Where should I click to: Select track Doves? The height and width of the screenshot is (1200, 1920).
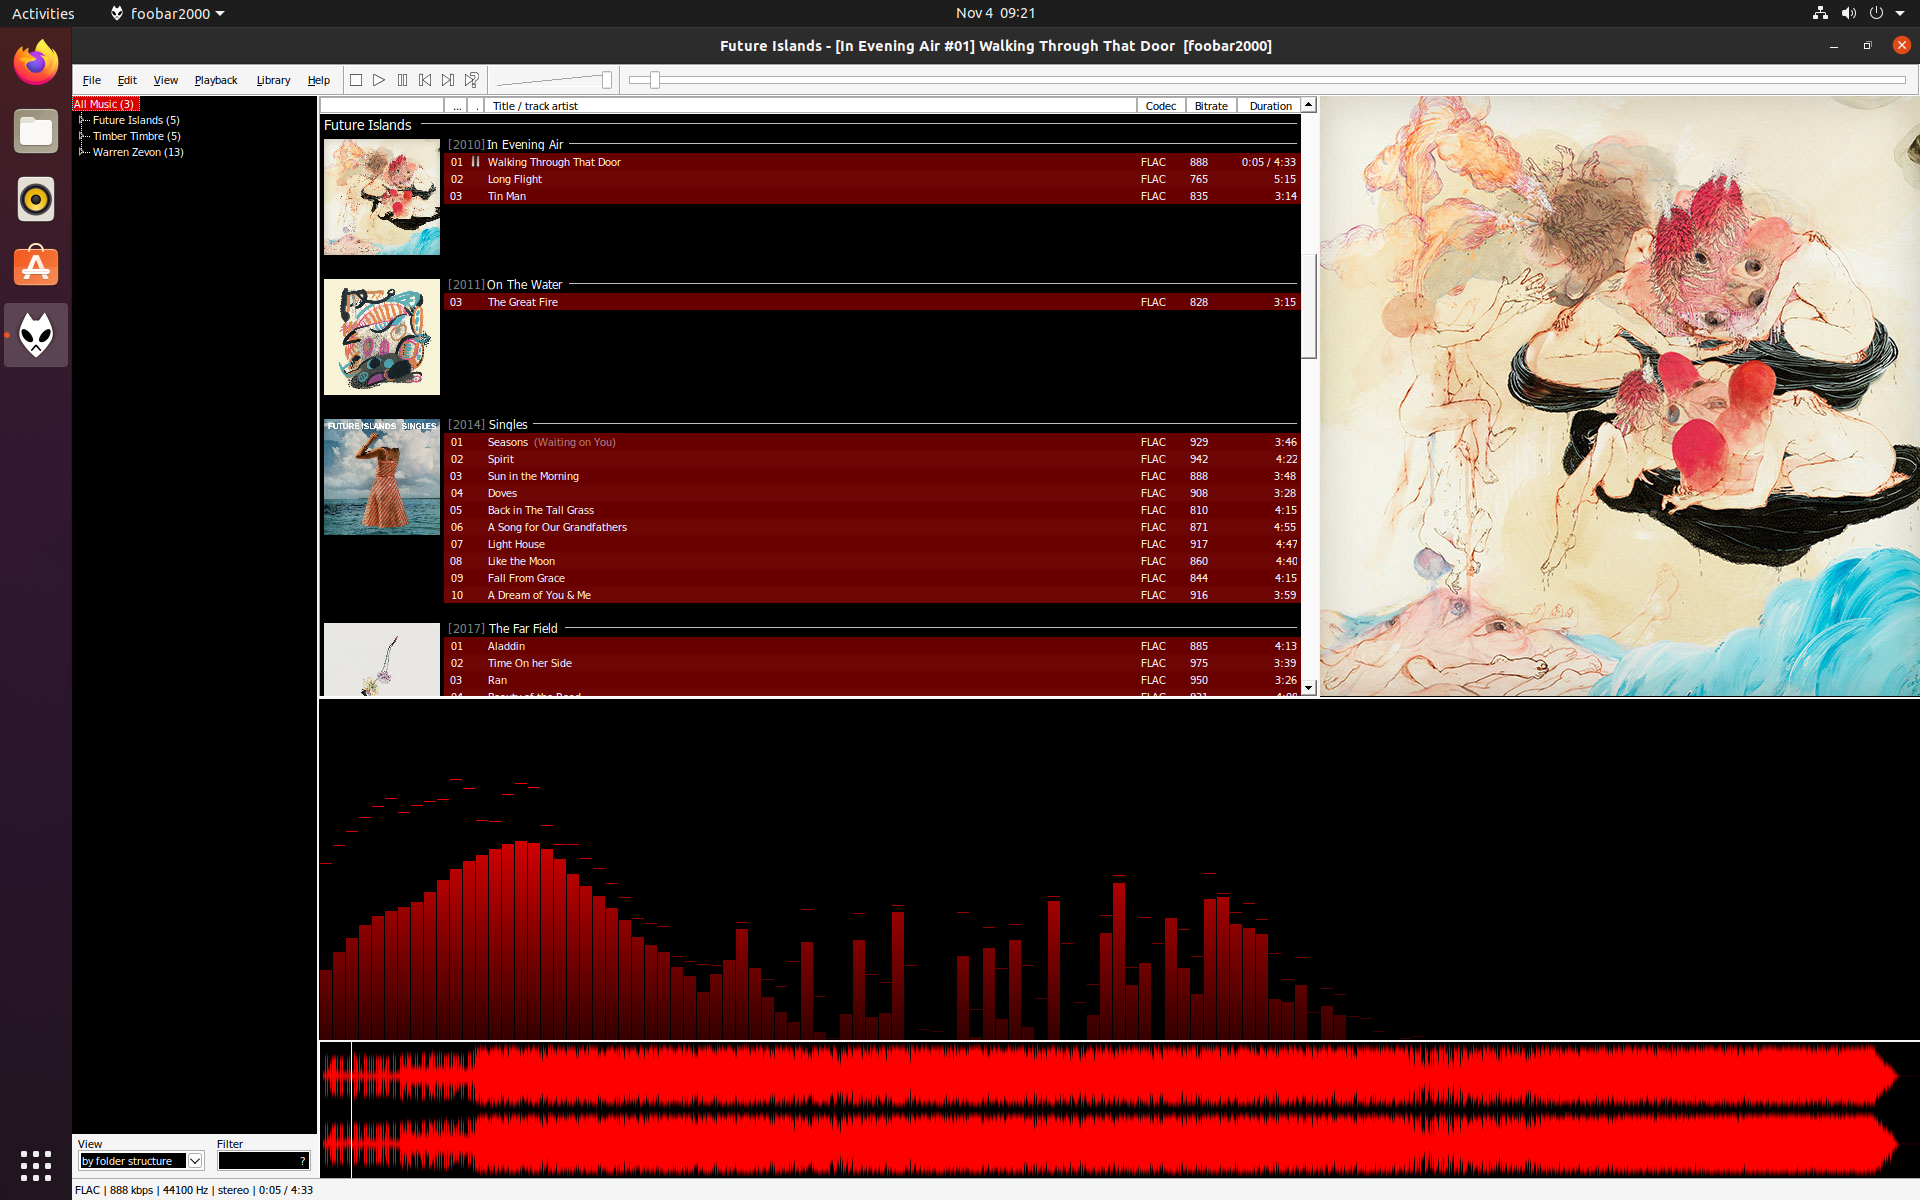pyautogui.click(x=872, y=493)
